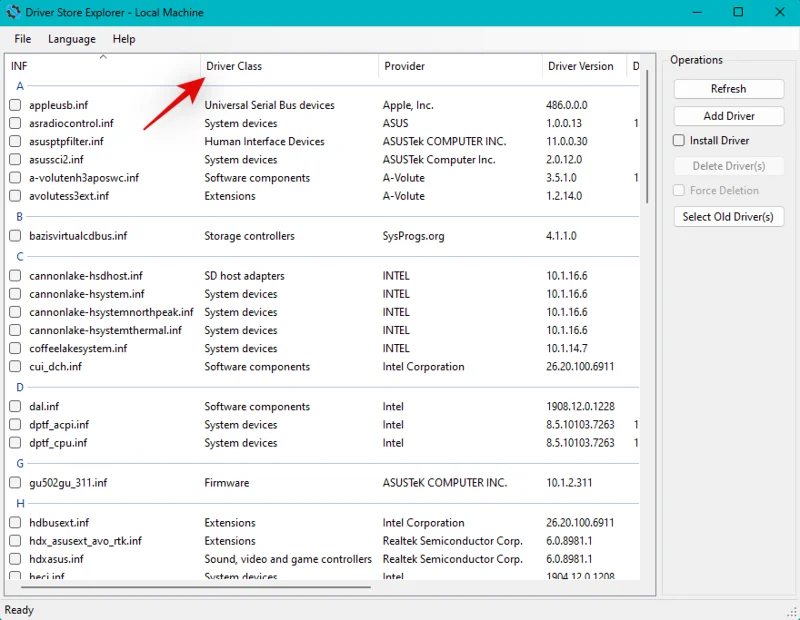Viewport: 800px width, 620px height.
Task: Select the bazisvirtualcdbus.inf checkbox
Action: (x=15, y=236)
